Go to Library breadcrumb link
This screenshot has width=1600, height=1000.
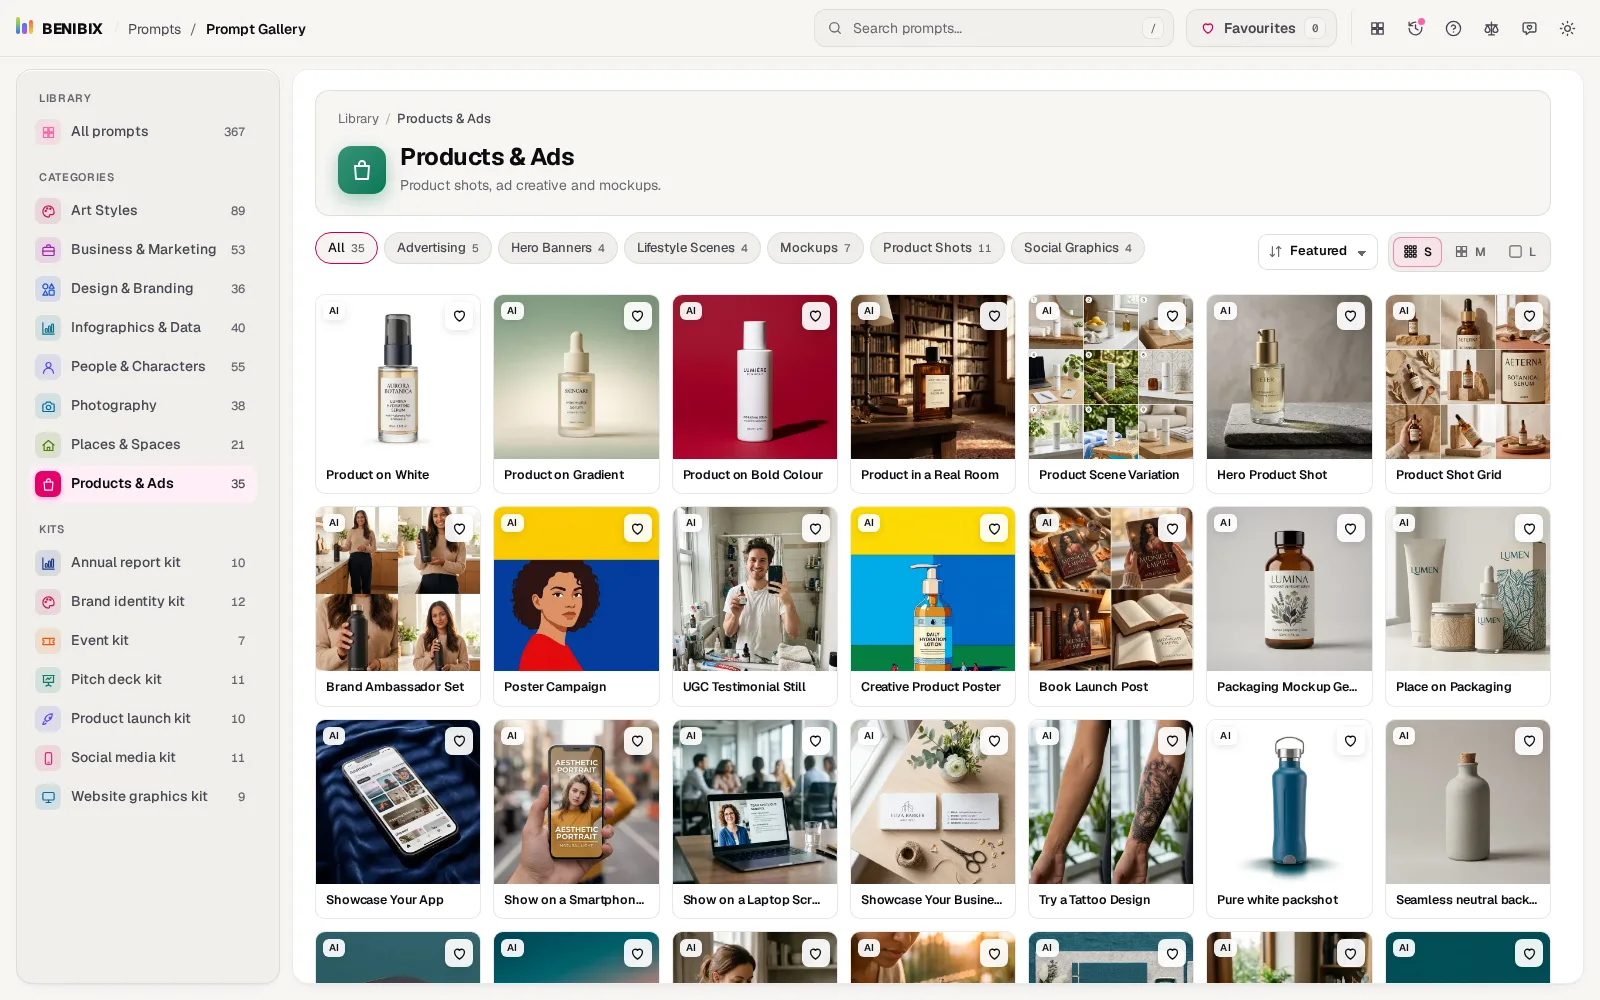pos(358,119)
